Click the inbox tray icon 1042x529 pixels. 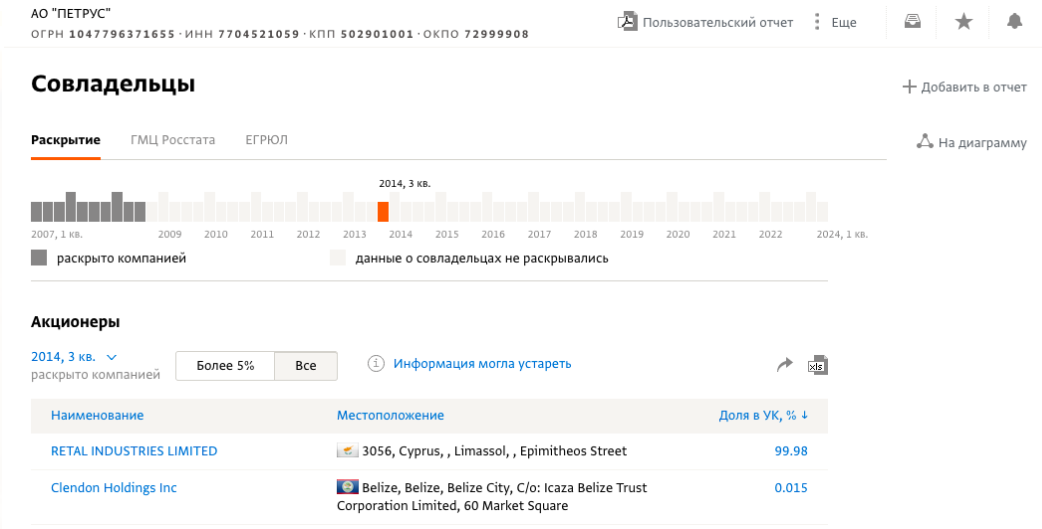pos(912,22)
